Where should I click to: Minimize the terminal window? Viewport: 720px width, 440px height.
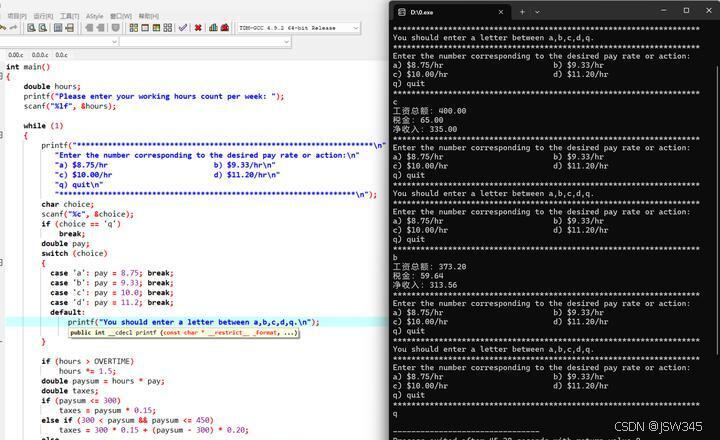coord(664,10)
